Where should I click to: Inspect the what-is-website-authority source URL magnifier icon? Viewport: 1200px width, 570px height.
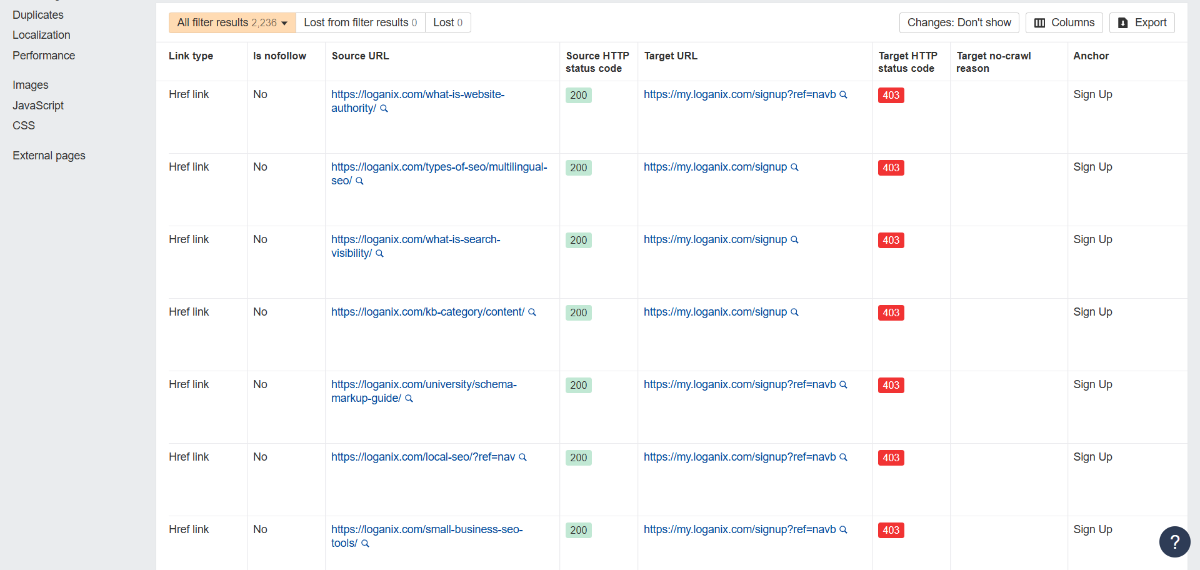tap(384, 109)
